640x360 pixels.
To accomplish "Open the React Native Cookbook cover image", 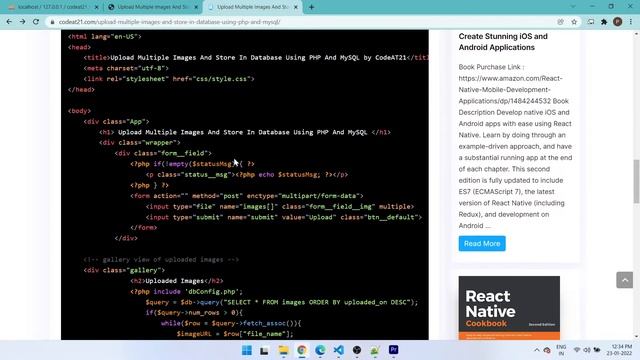I will (509, 308).
